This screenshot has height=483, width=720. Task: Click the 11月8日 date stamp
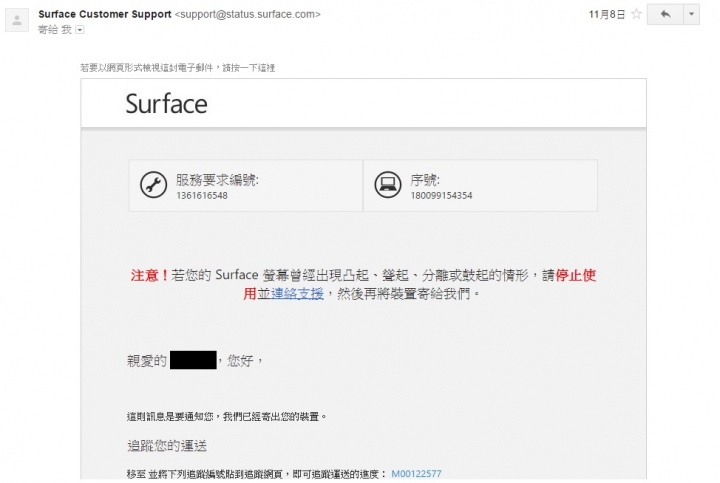[607, 15]
